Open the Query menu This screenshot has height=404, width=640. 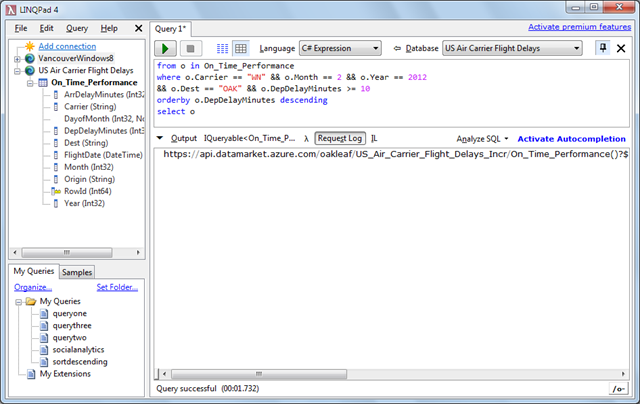pos(77,28)
